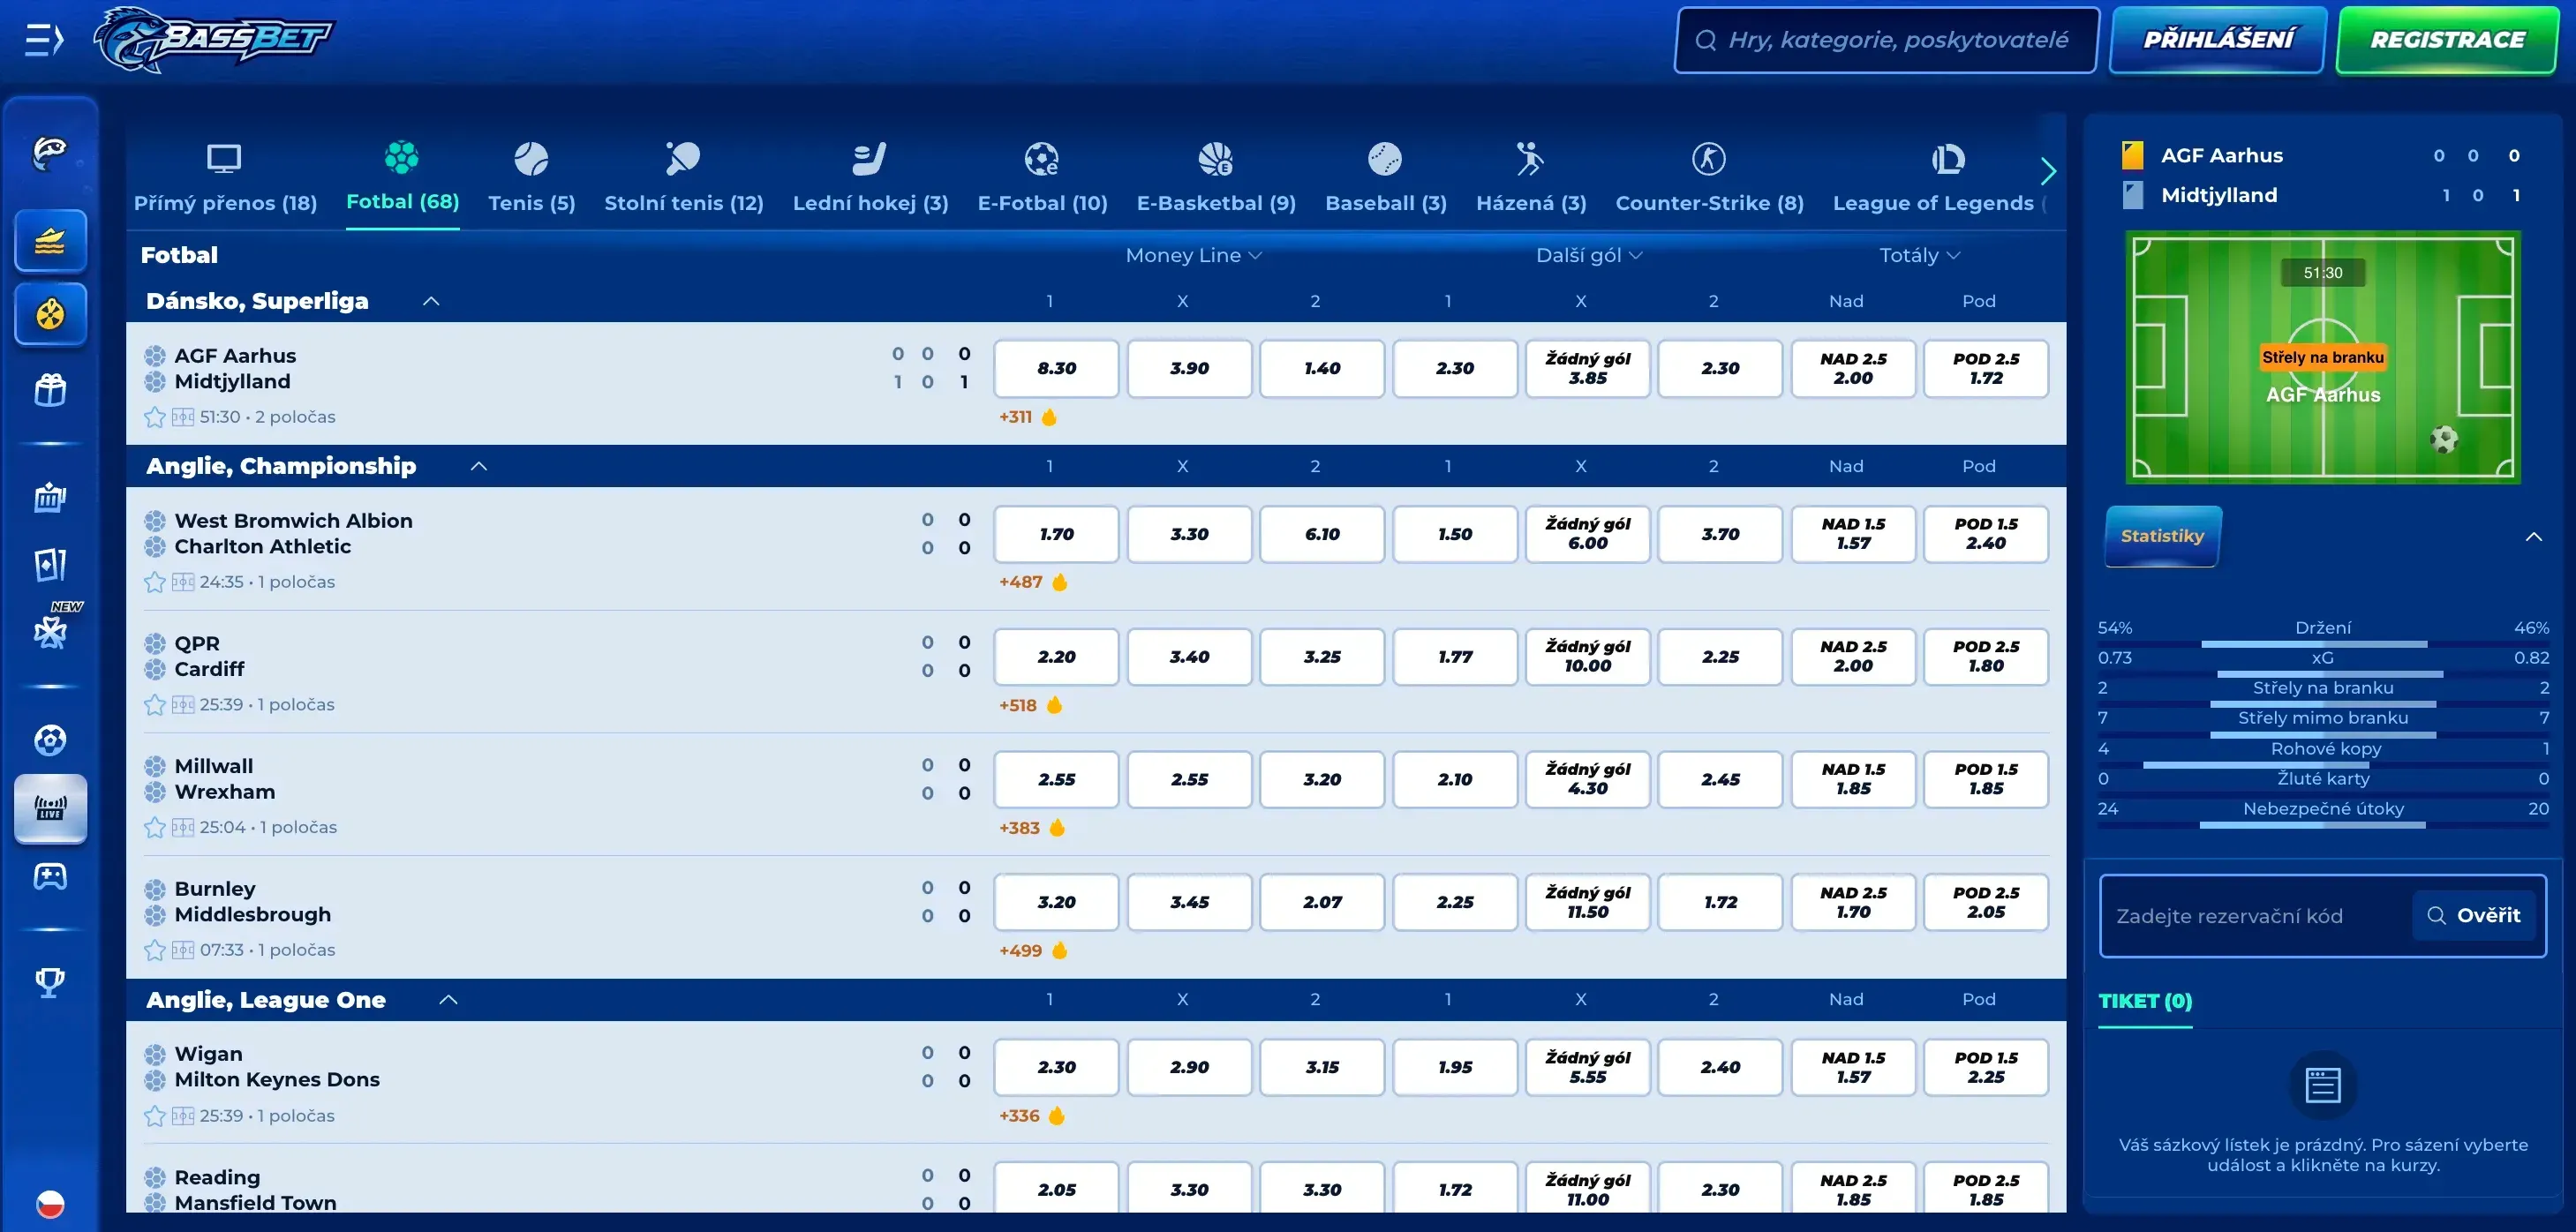Image resolution: width=2576 pixels, height=1232 pixels.
Task: Select the Stolní tenis tab
Action: click(x=684, y=179)
